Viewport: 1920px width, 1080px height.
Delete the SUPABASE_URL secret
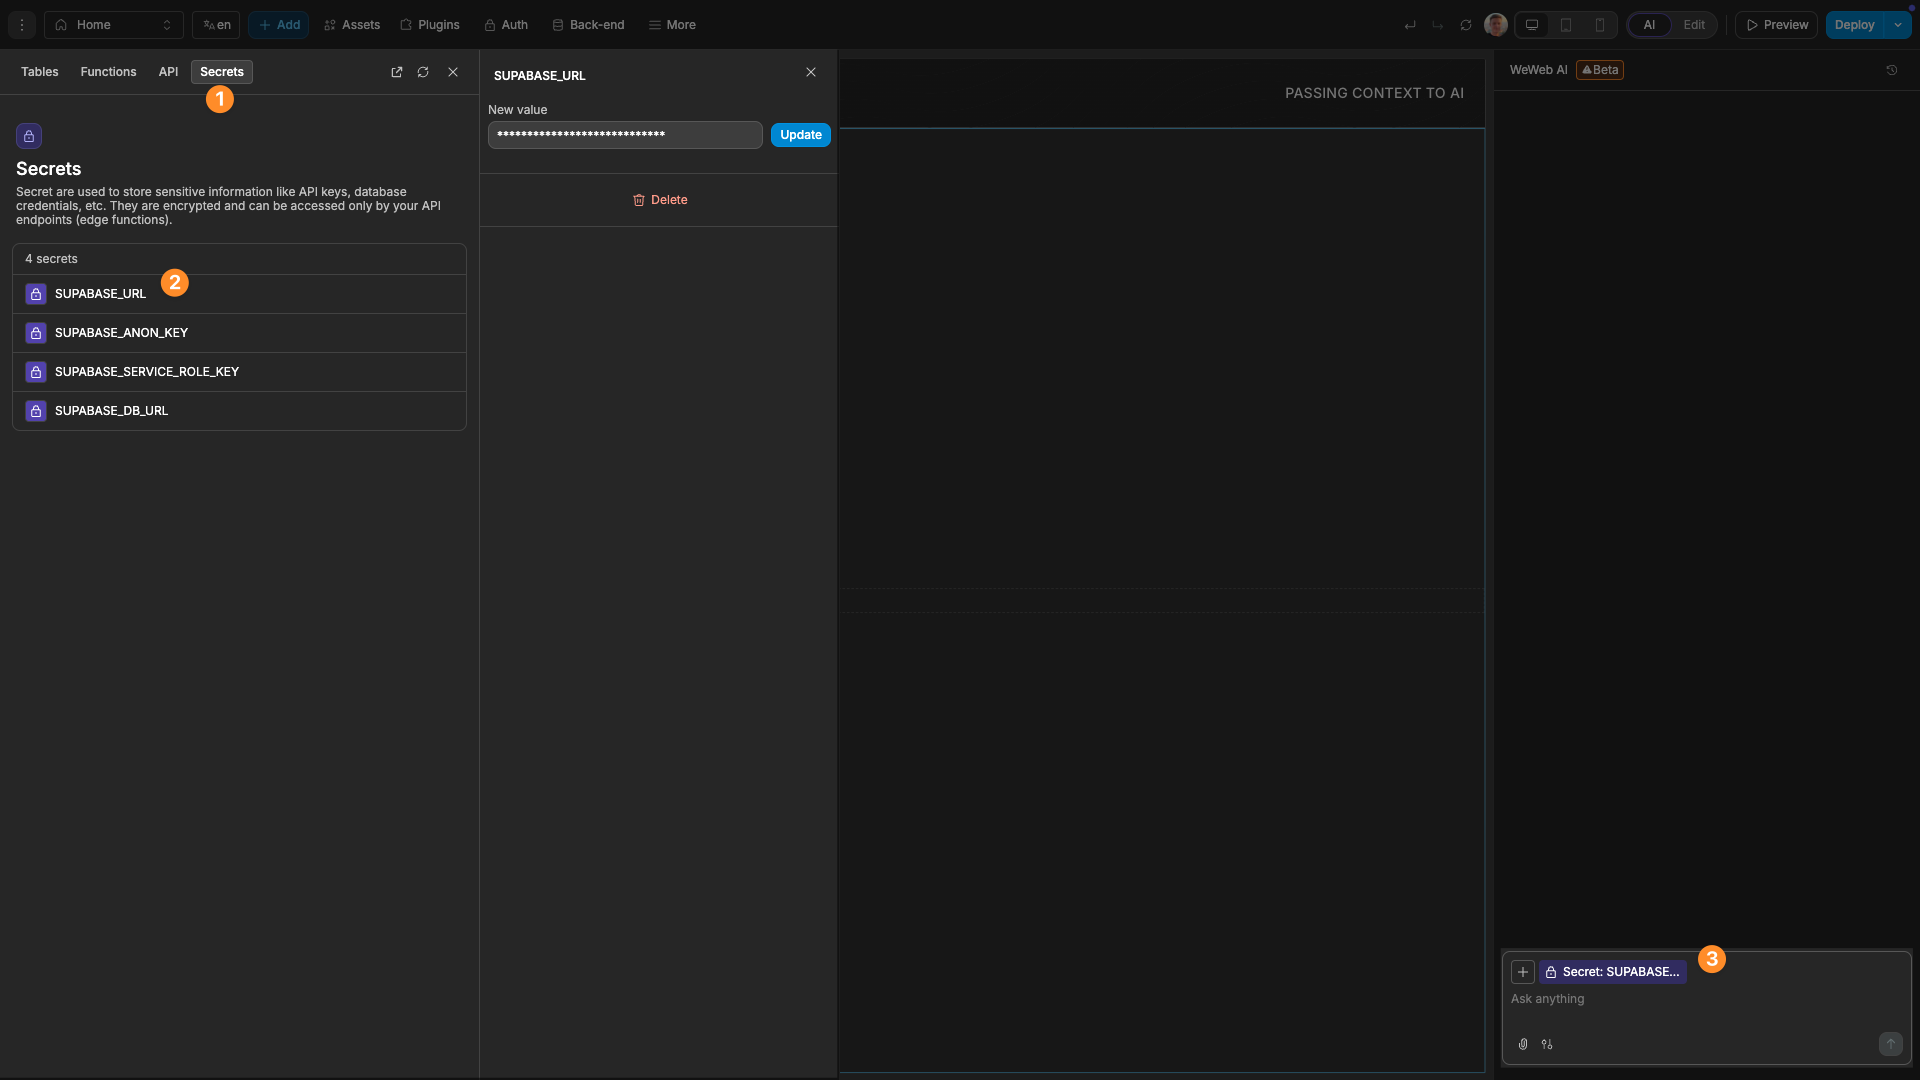coord(660,200)
